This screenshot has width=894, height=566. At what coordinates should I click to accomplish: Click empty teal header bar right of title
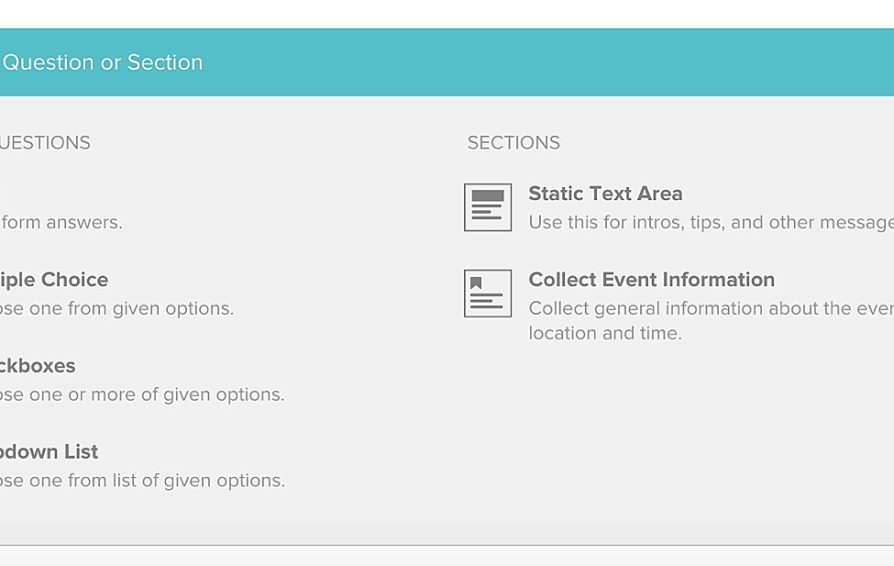coord(600,62)
